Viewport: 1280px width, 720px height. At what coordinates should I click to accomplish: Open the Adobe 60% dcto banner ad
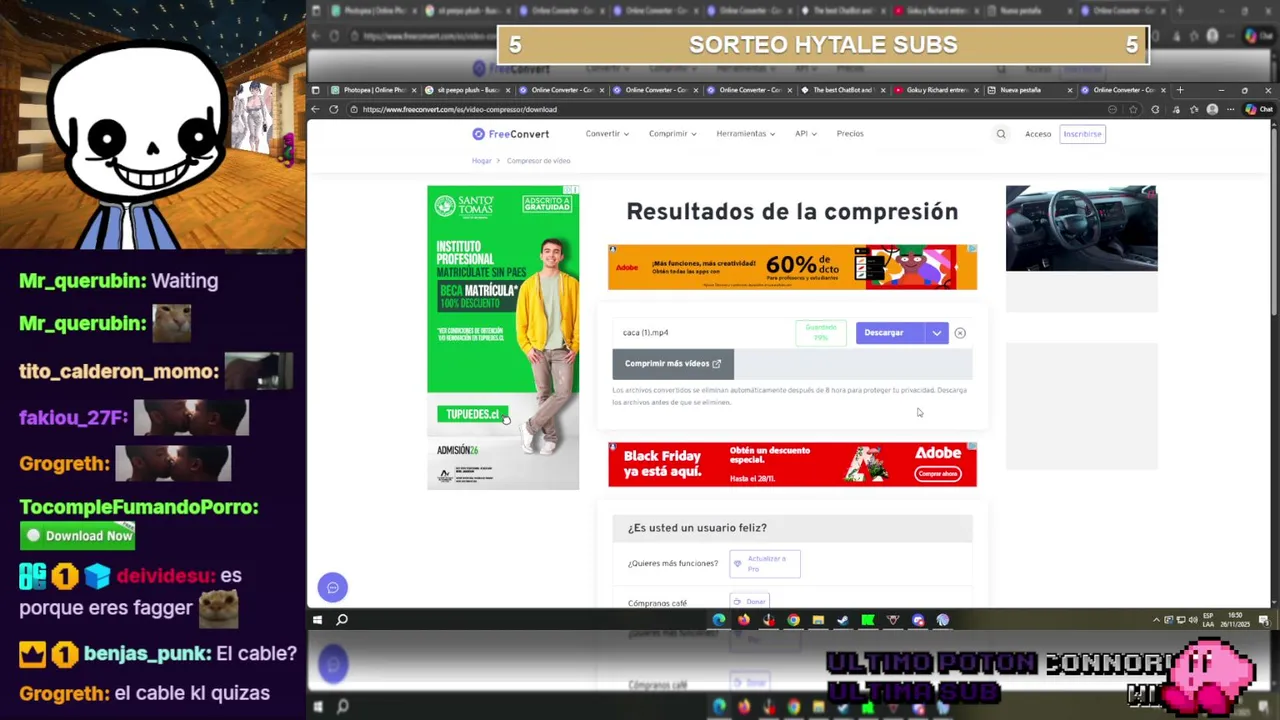coord(792,267)
